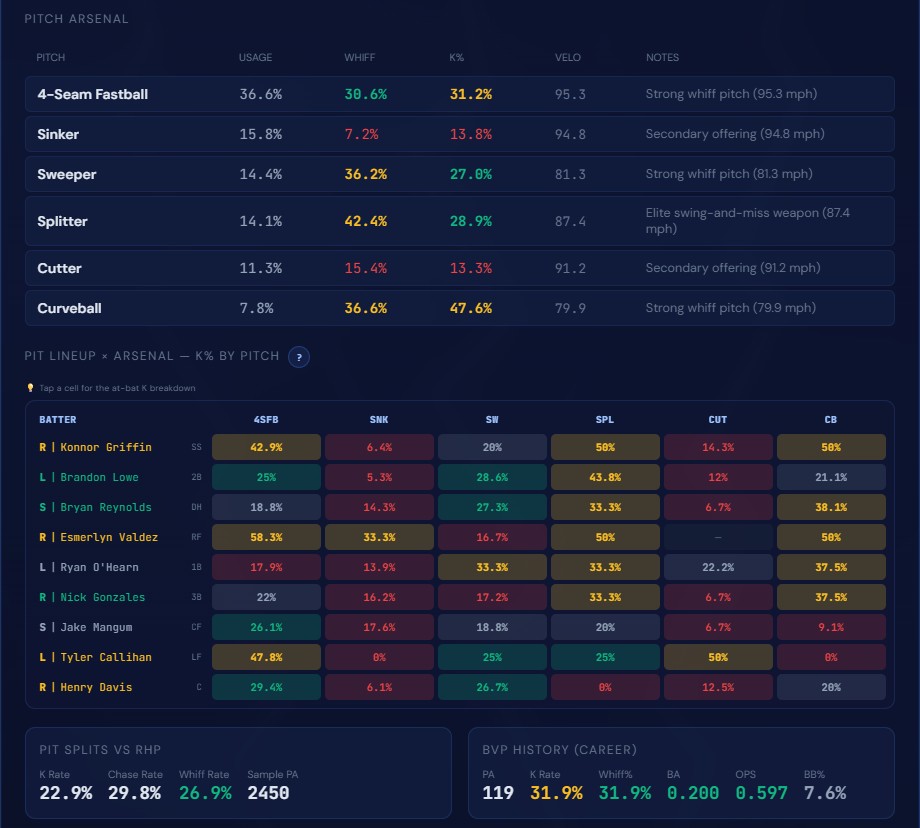Open Jake Mangum's 4SFB 26.1% cell
Viewport: 920px width, 828px height.
(x=266, y=627)
